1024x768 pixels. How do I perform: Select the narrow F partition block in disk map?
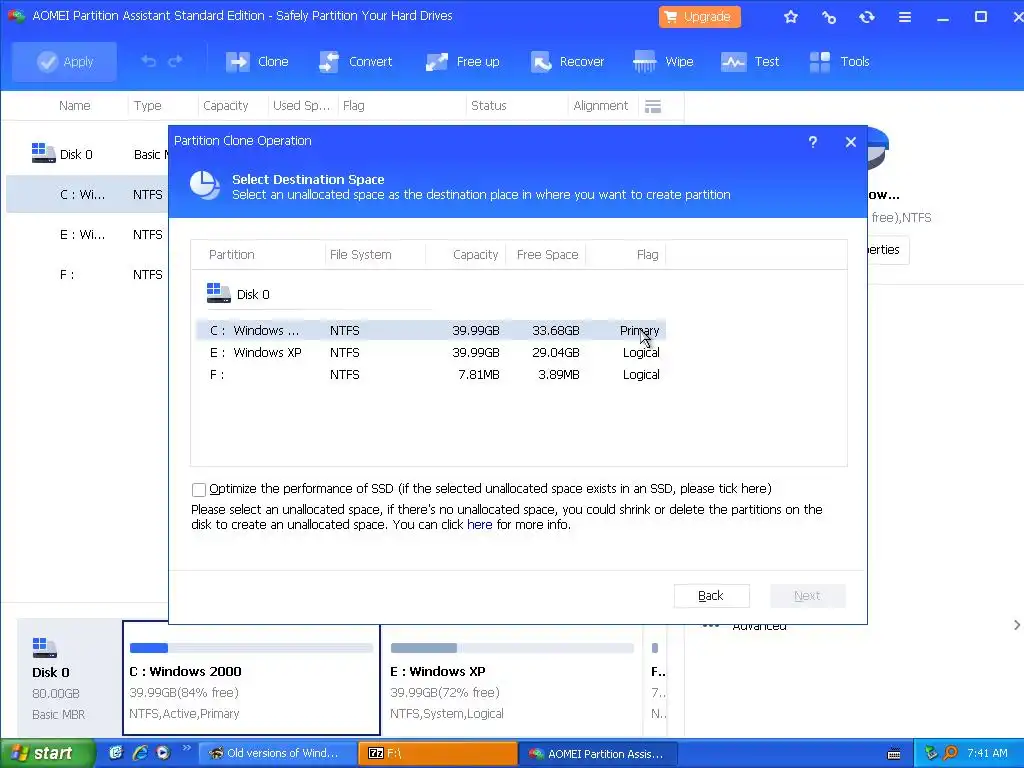[x=656, y=678]
